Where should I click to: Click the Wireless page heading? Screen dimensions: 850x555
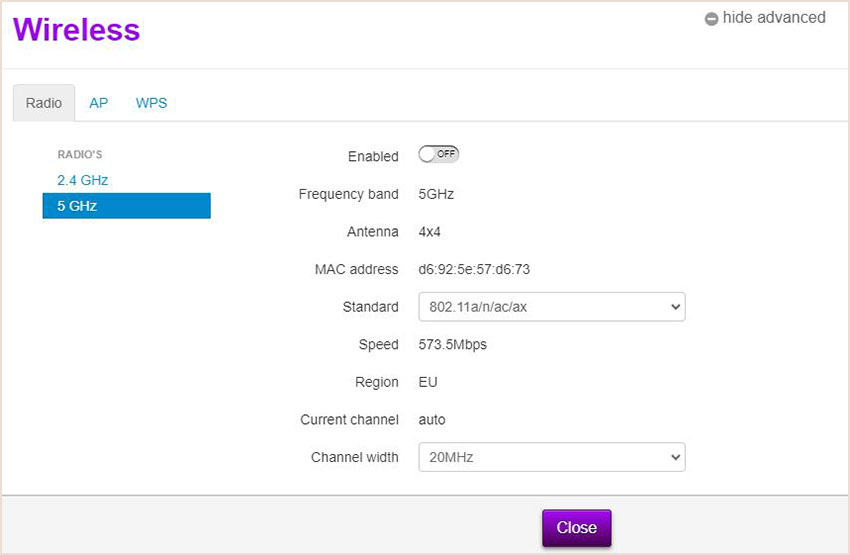tap(76, 29)
